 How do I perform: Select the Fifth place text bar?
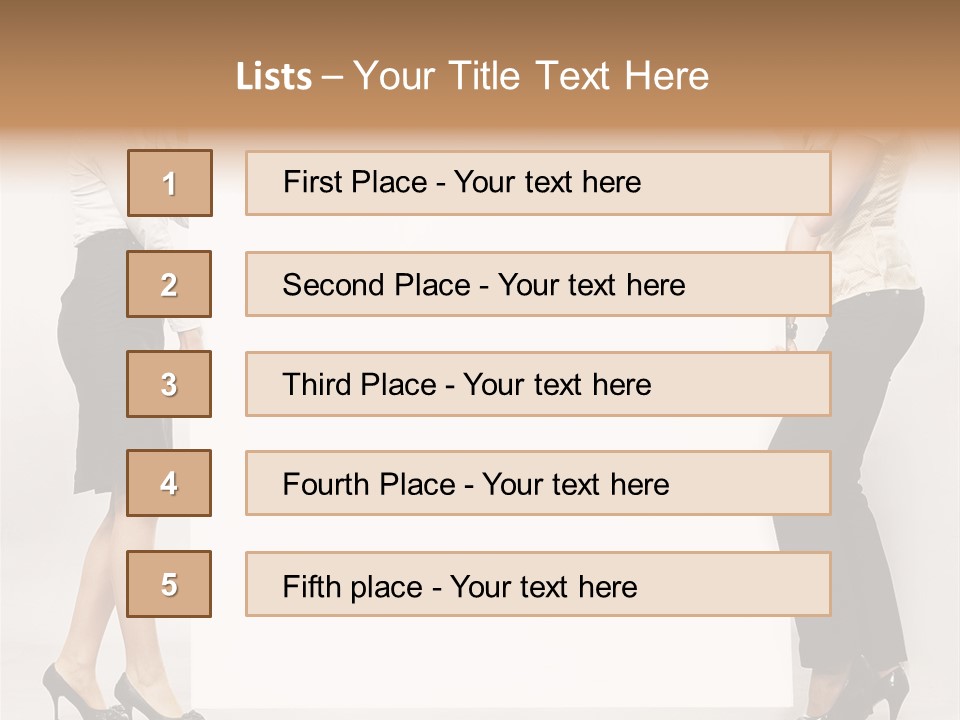pos(538,584)
